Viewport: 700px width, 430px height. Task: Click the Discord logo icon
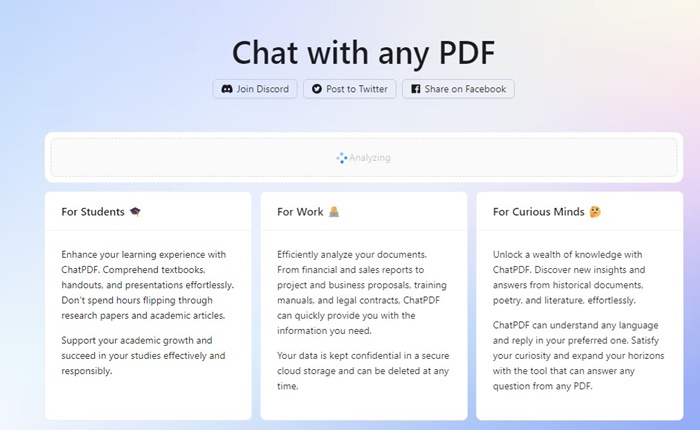tap(227, 89)
